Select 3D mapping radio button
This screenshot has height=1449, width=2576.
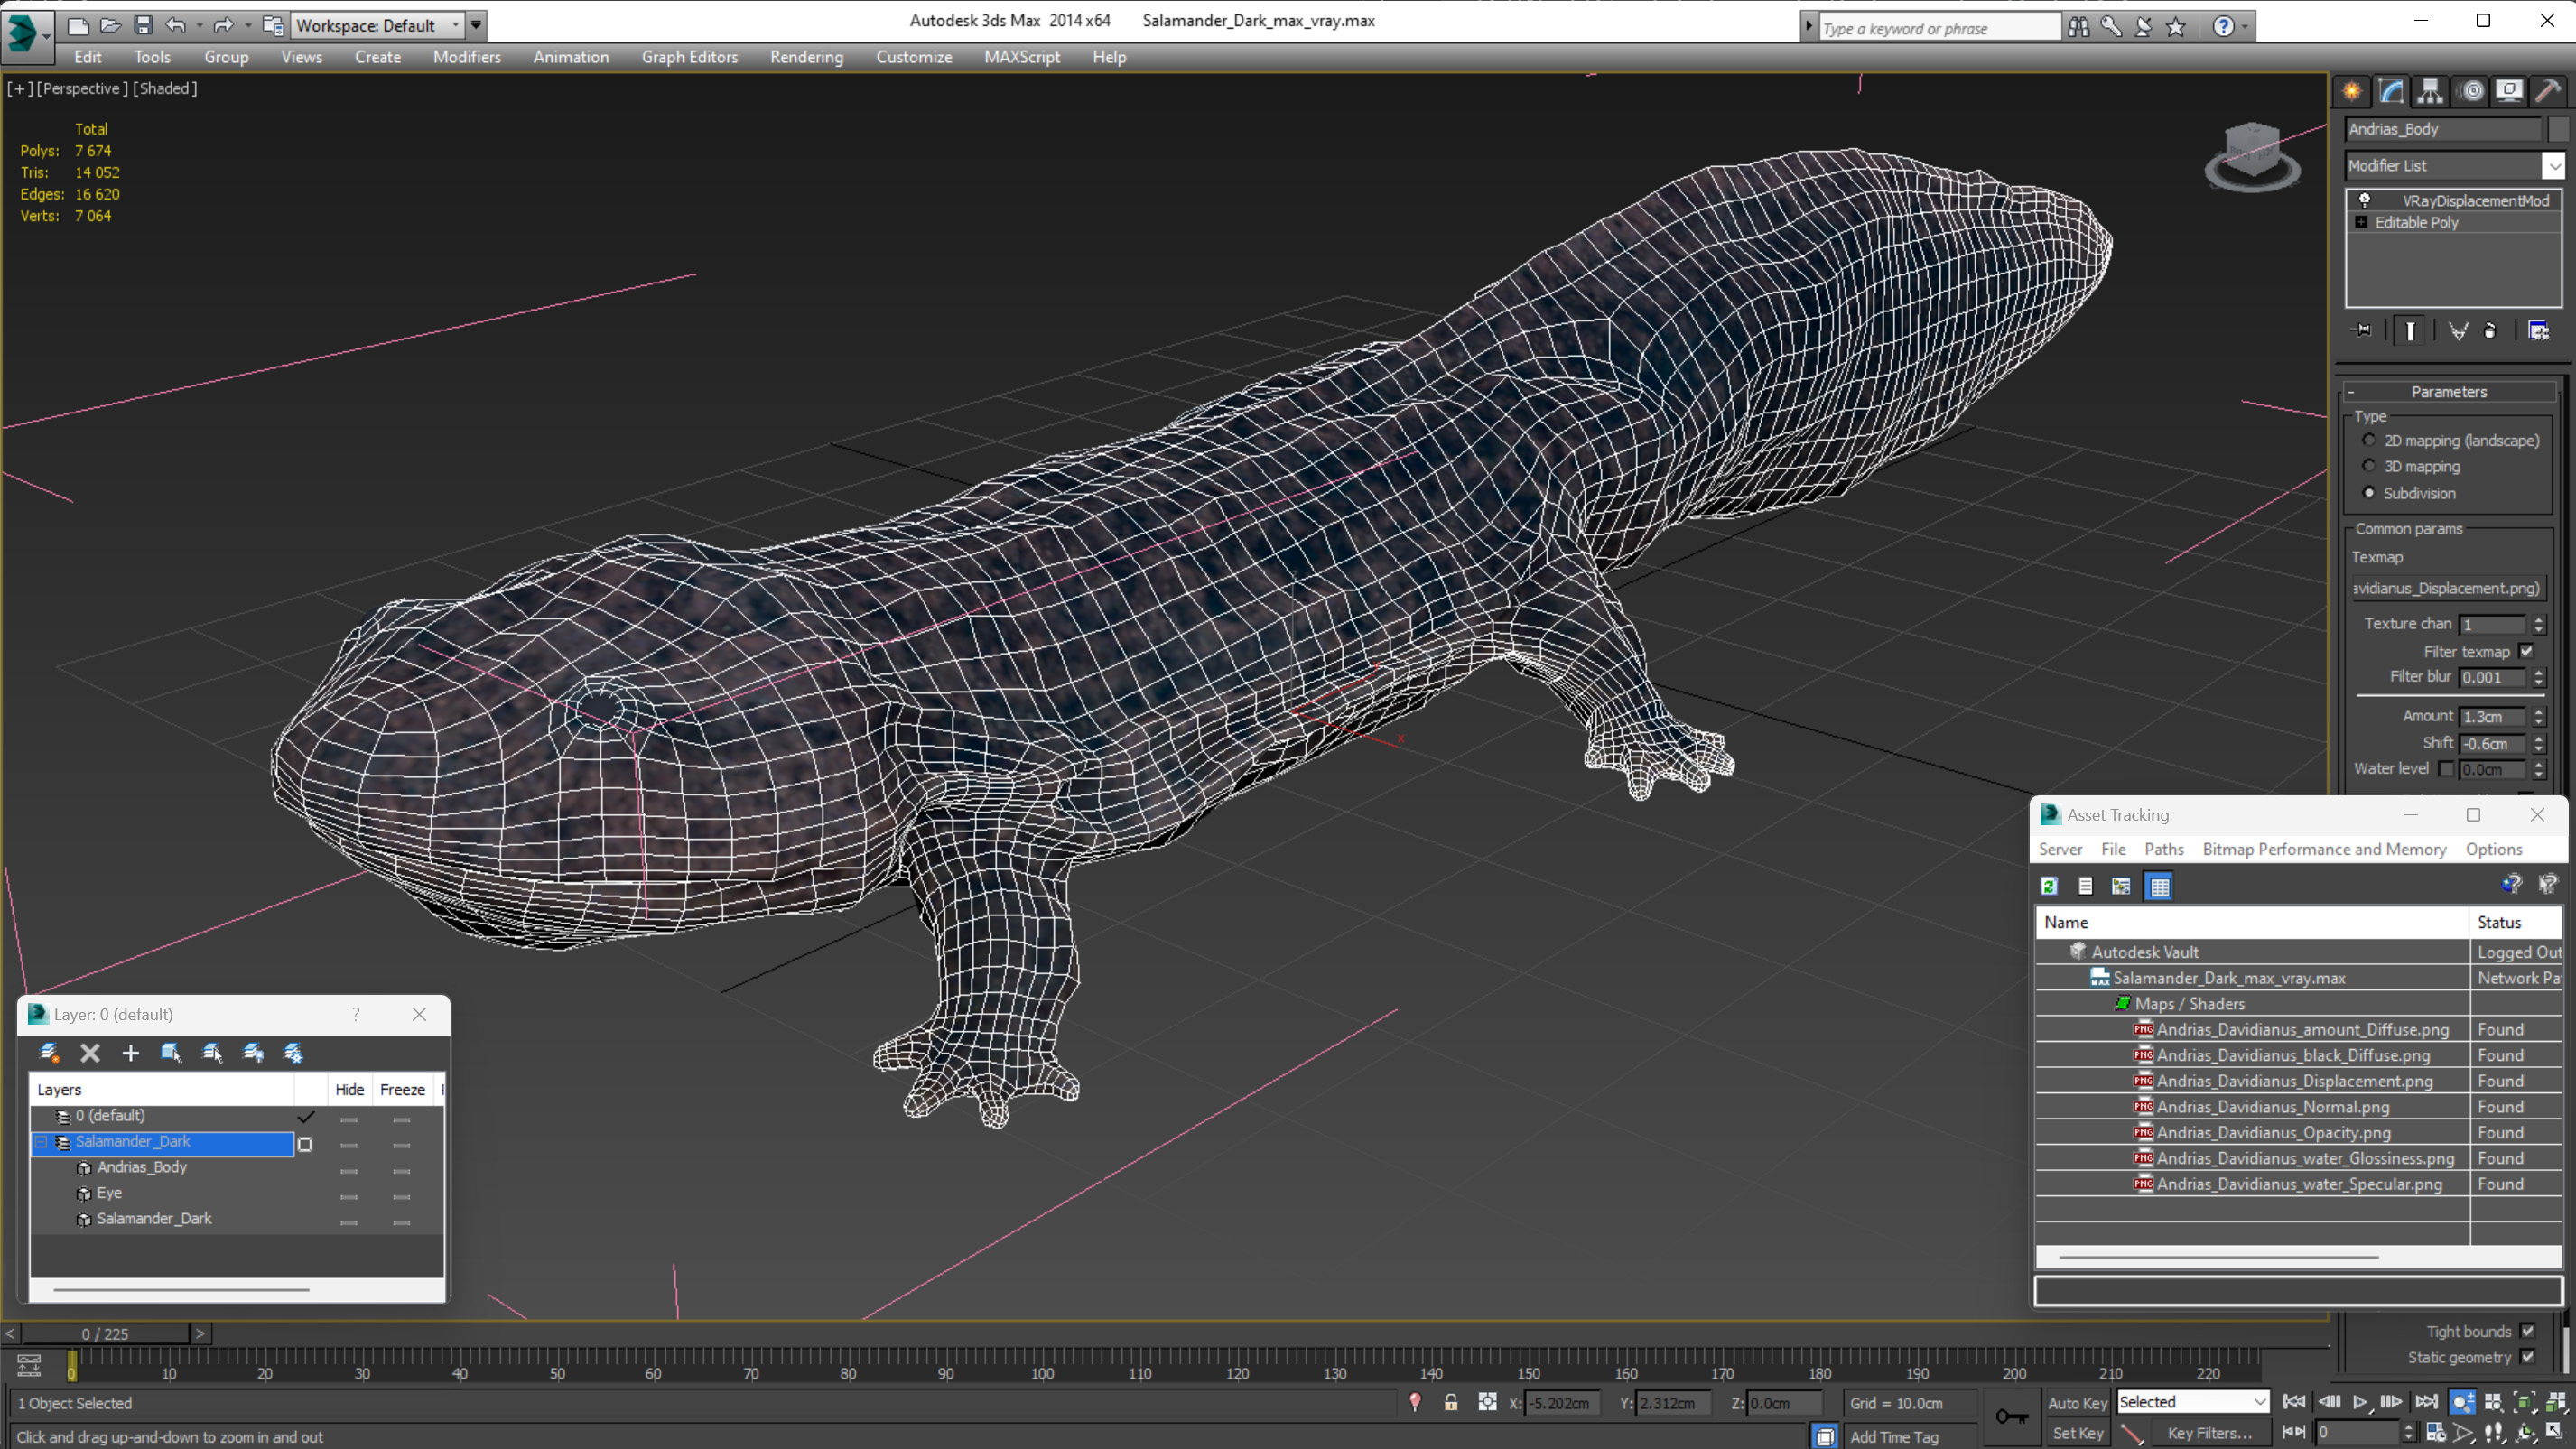2368,466
